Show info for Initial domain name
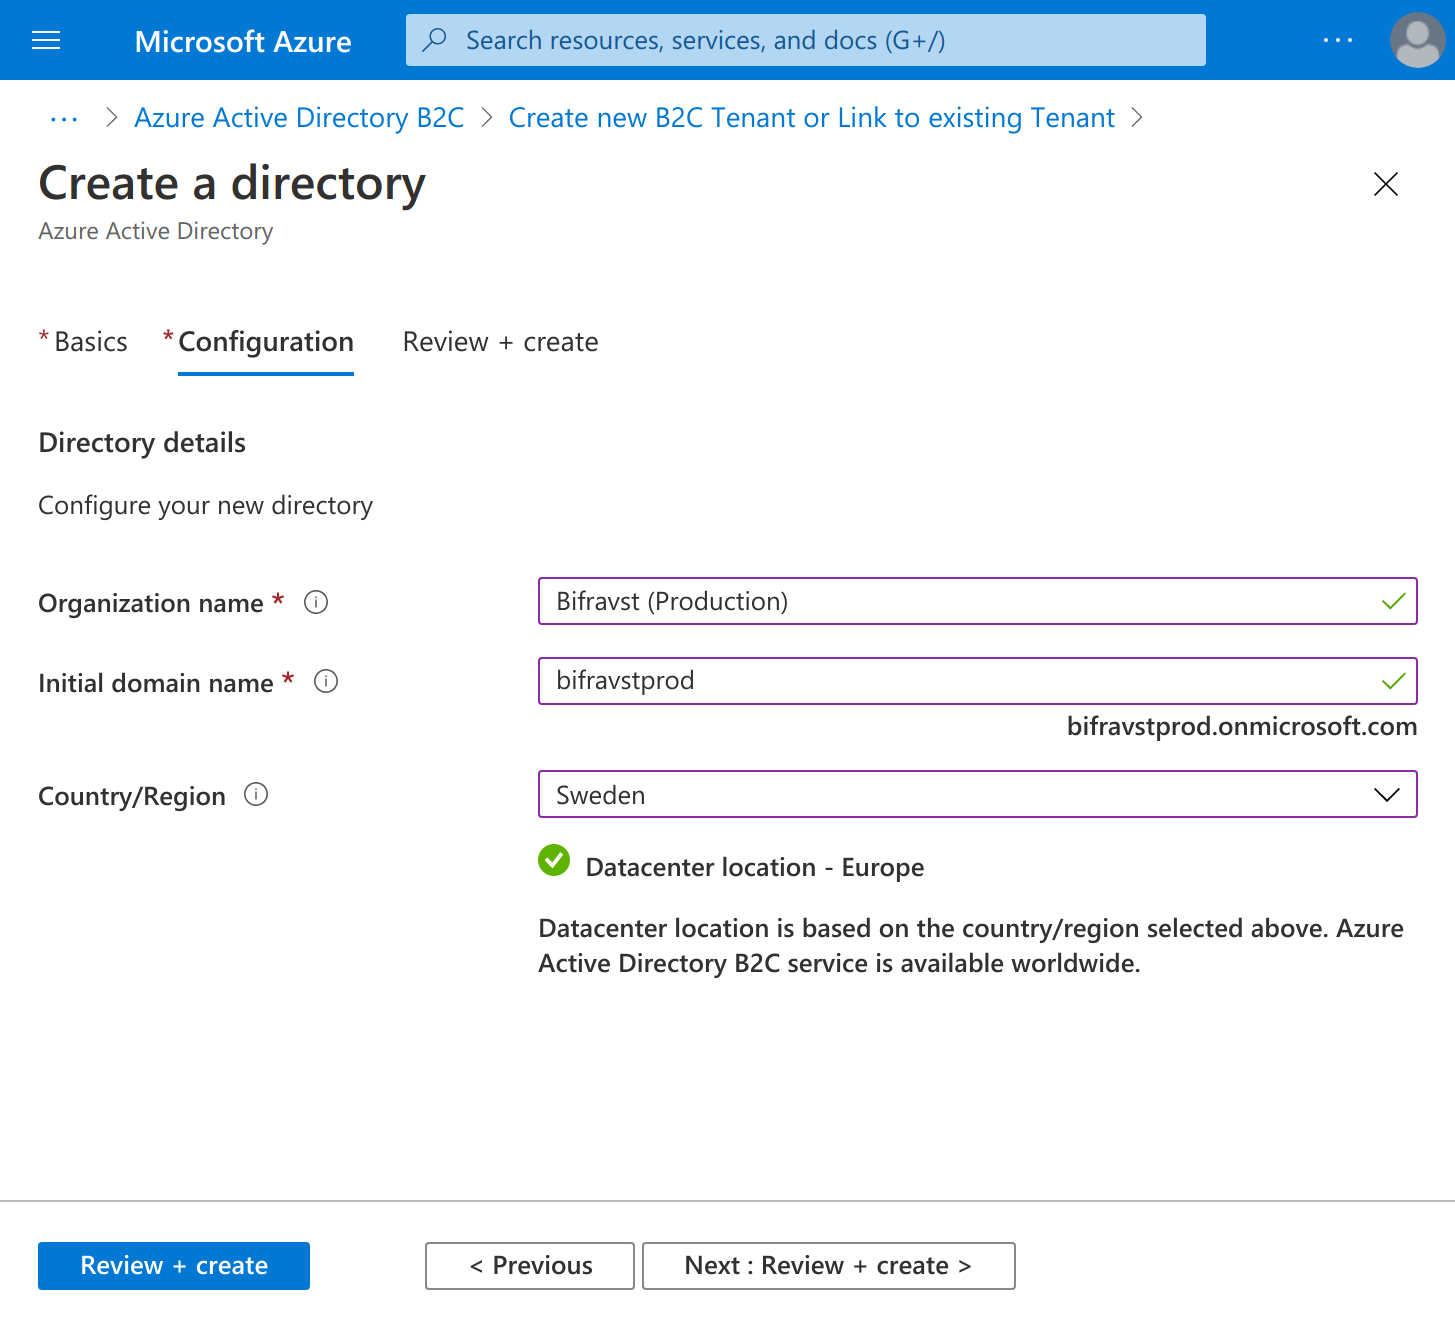Viewport: 1455px width, 1339px height. coord(326,681)
